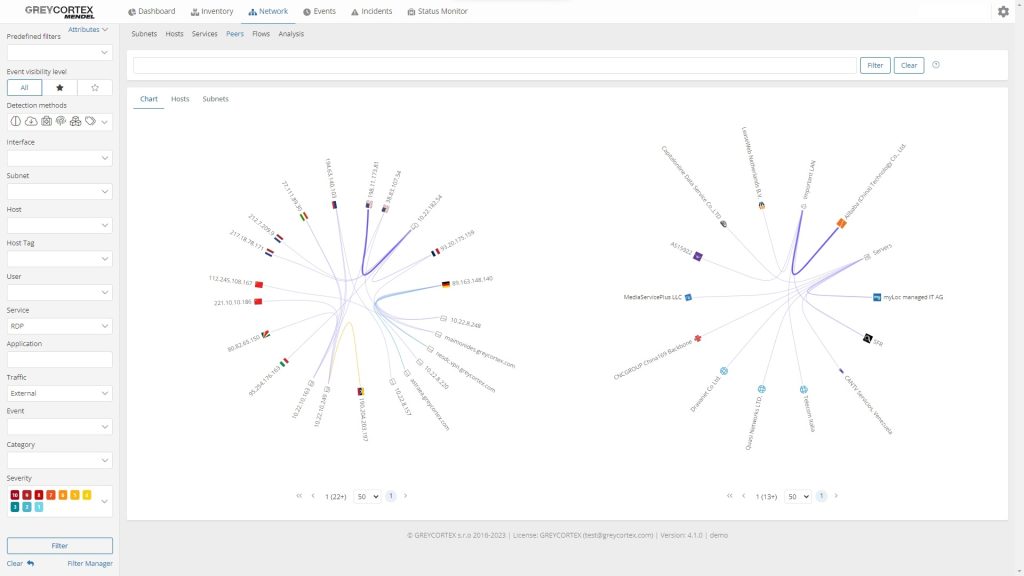
Task: Open the Filter Manager link
Action: pos(90,563)
